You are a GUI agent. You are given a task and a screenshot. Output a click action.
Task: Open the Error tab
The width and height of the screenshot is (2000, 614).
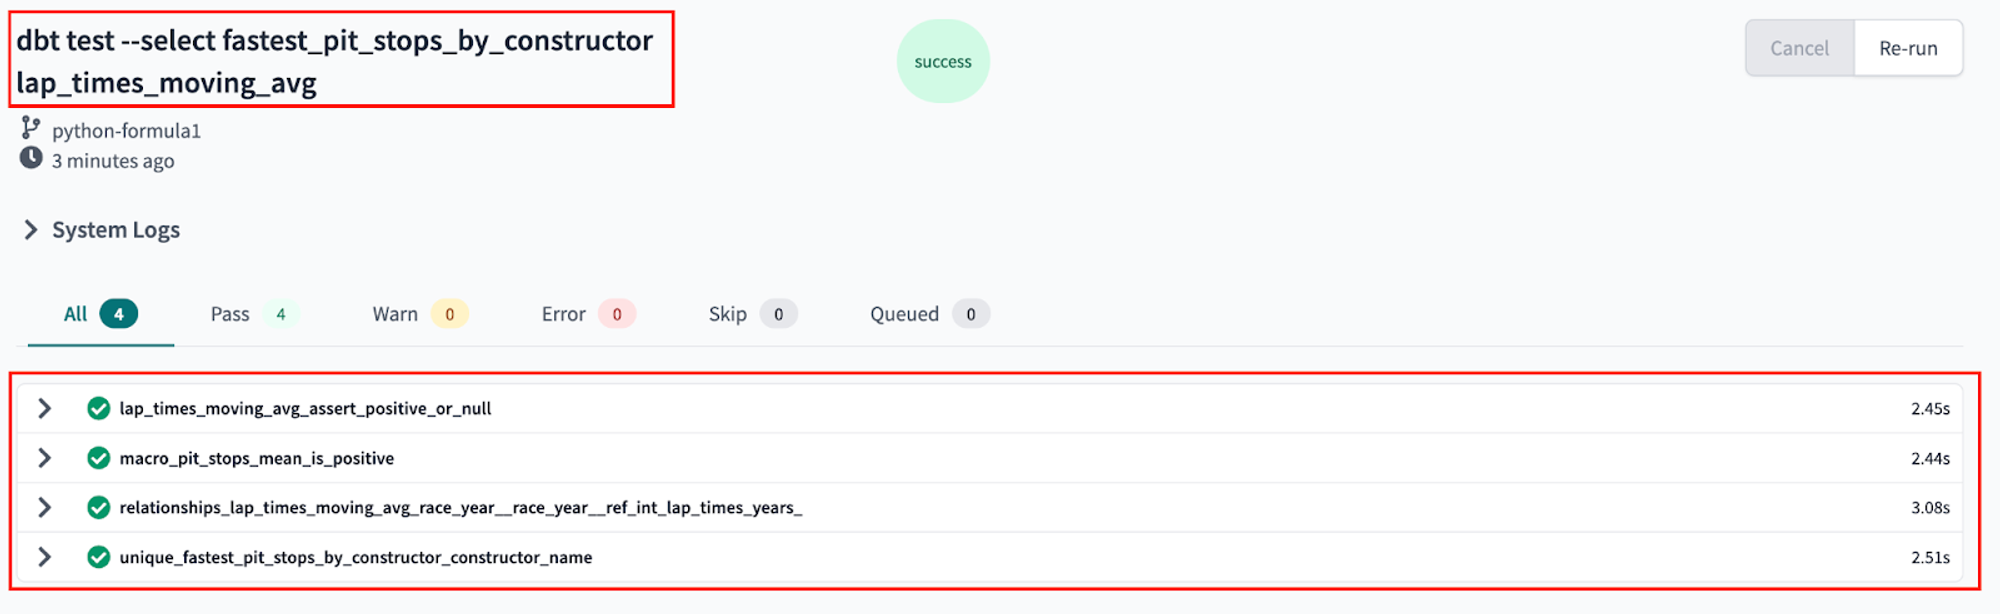[x=563, y=313]
